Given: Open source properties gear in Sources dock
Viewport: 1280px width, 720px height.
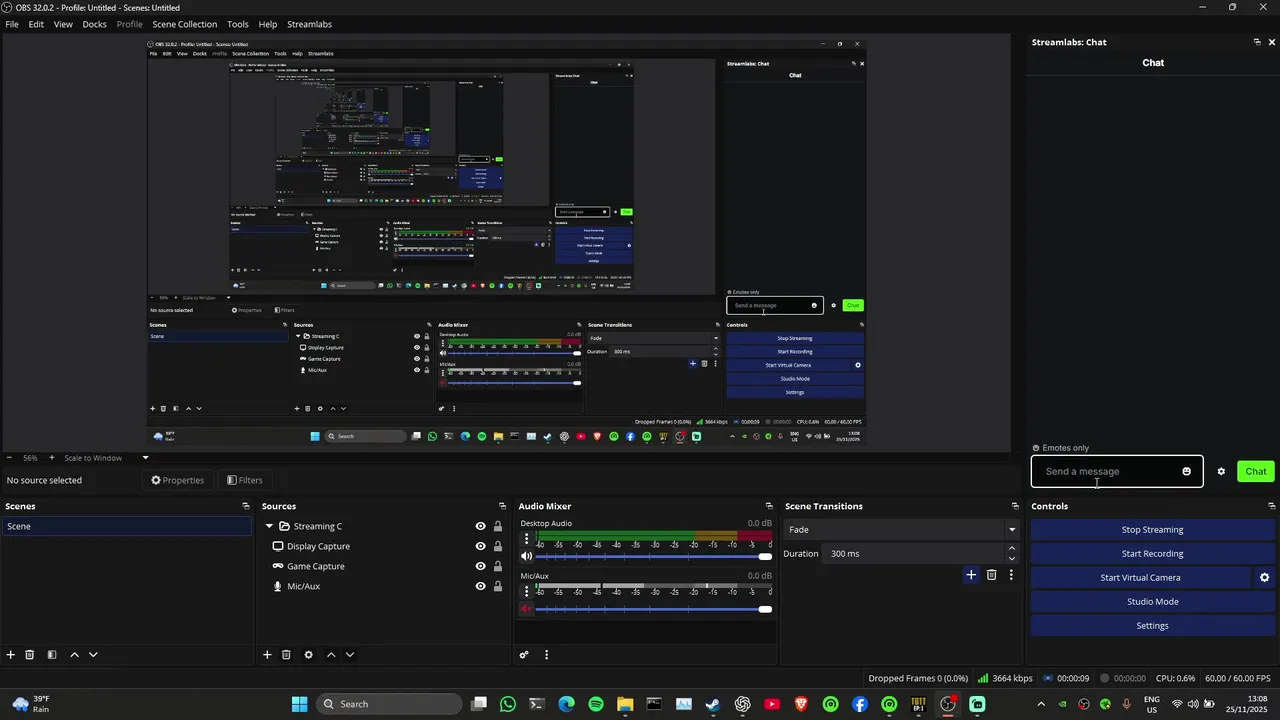Looking at the screenshot, I should pyautogui.click(x=308, y=655).
